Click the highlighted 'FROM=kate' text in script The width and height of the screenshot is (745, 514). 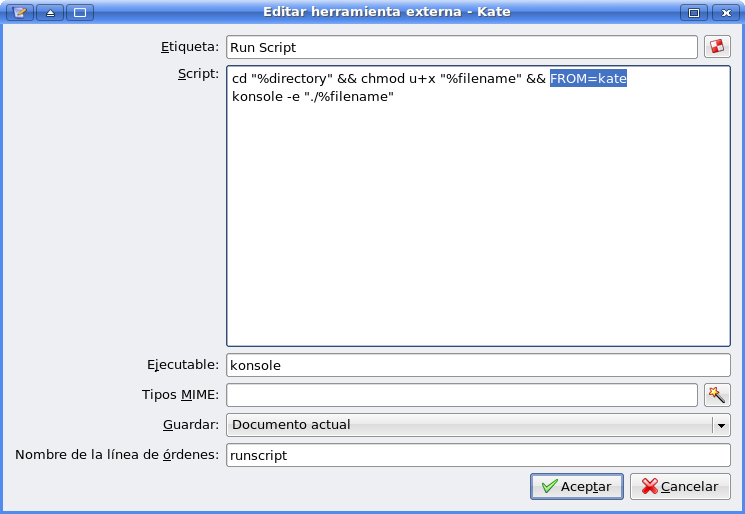(x=588, y=78)
